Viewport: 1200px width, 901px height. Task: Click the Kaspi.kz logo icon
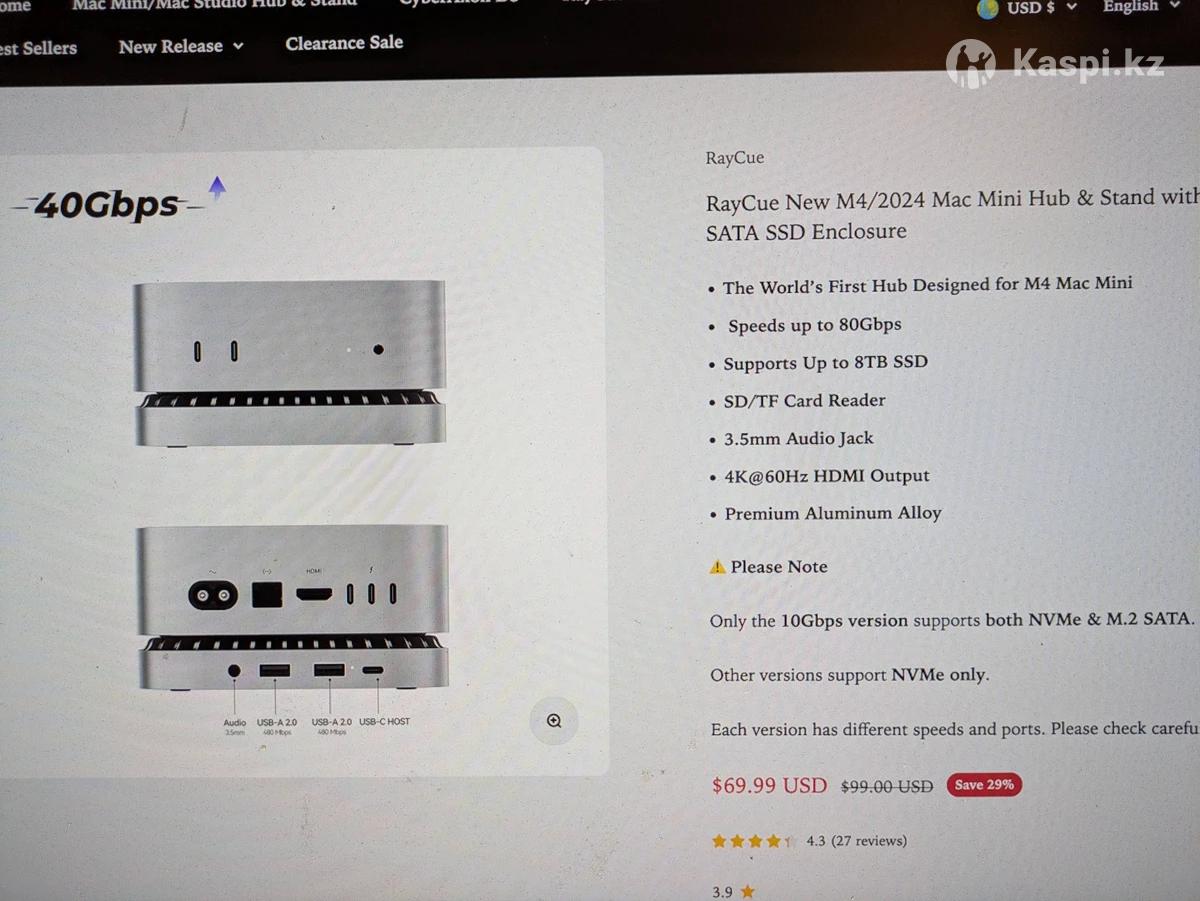(970, 64)
